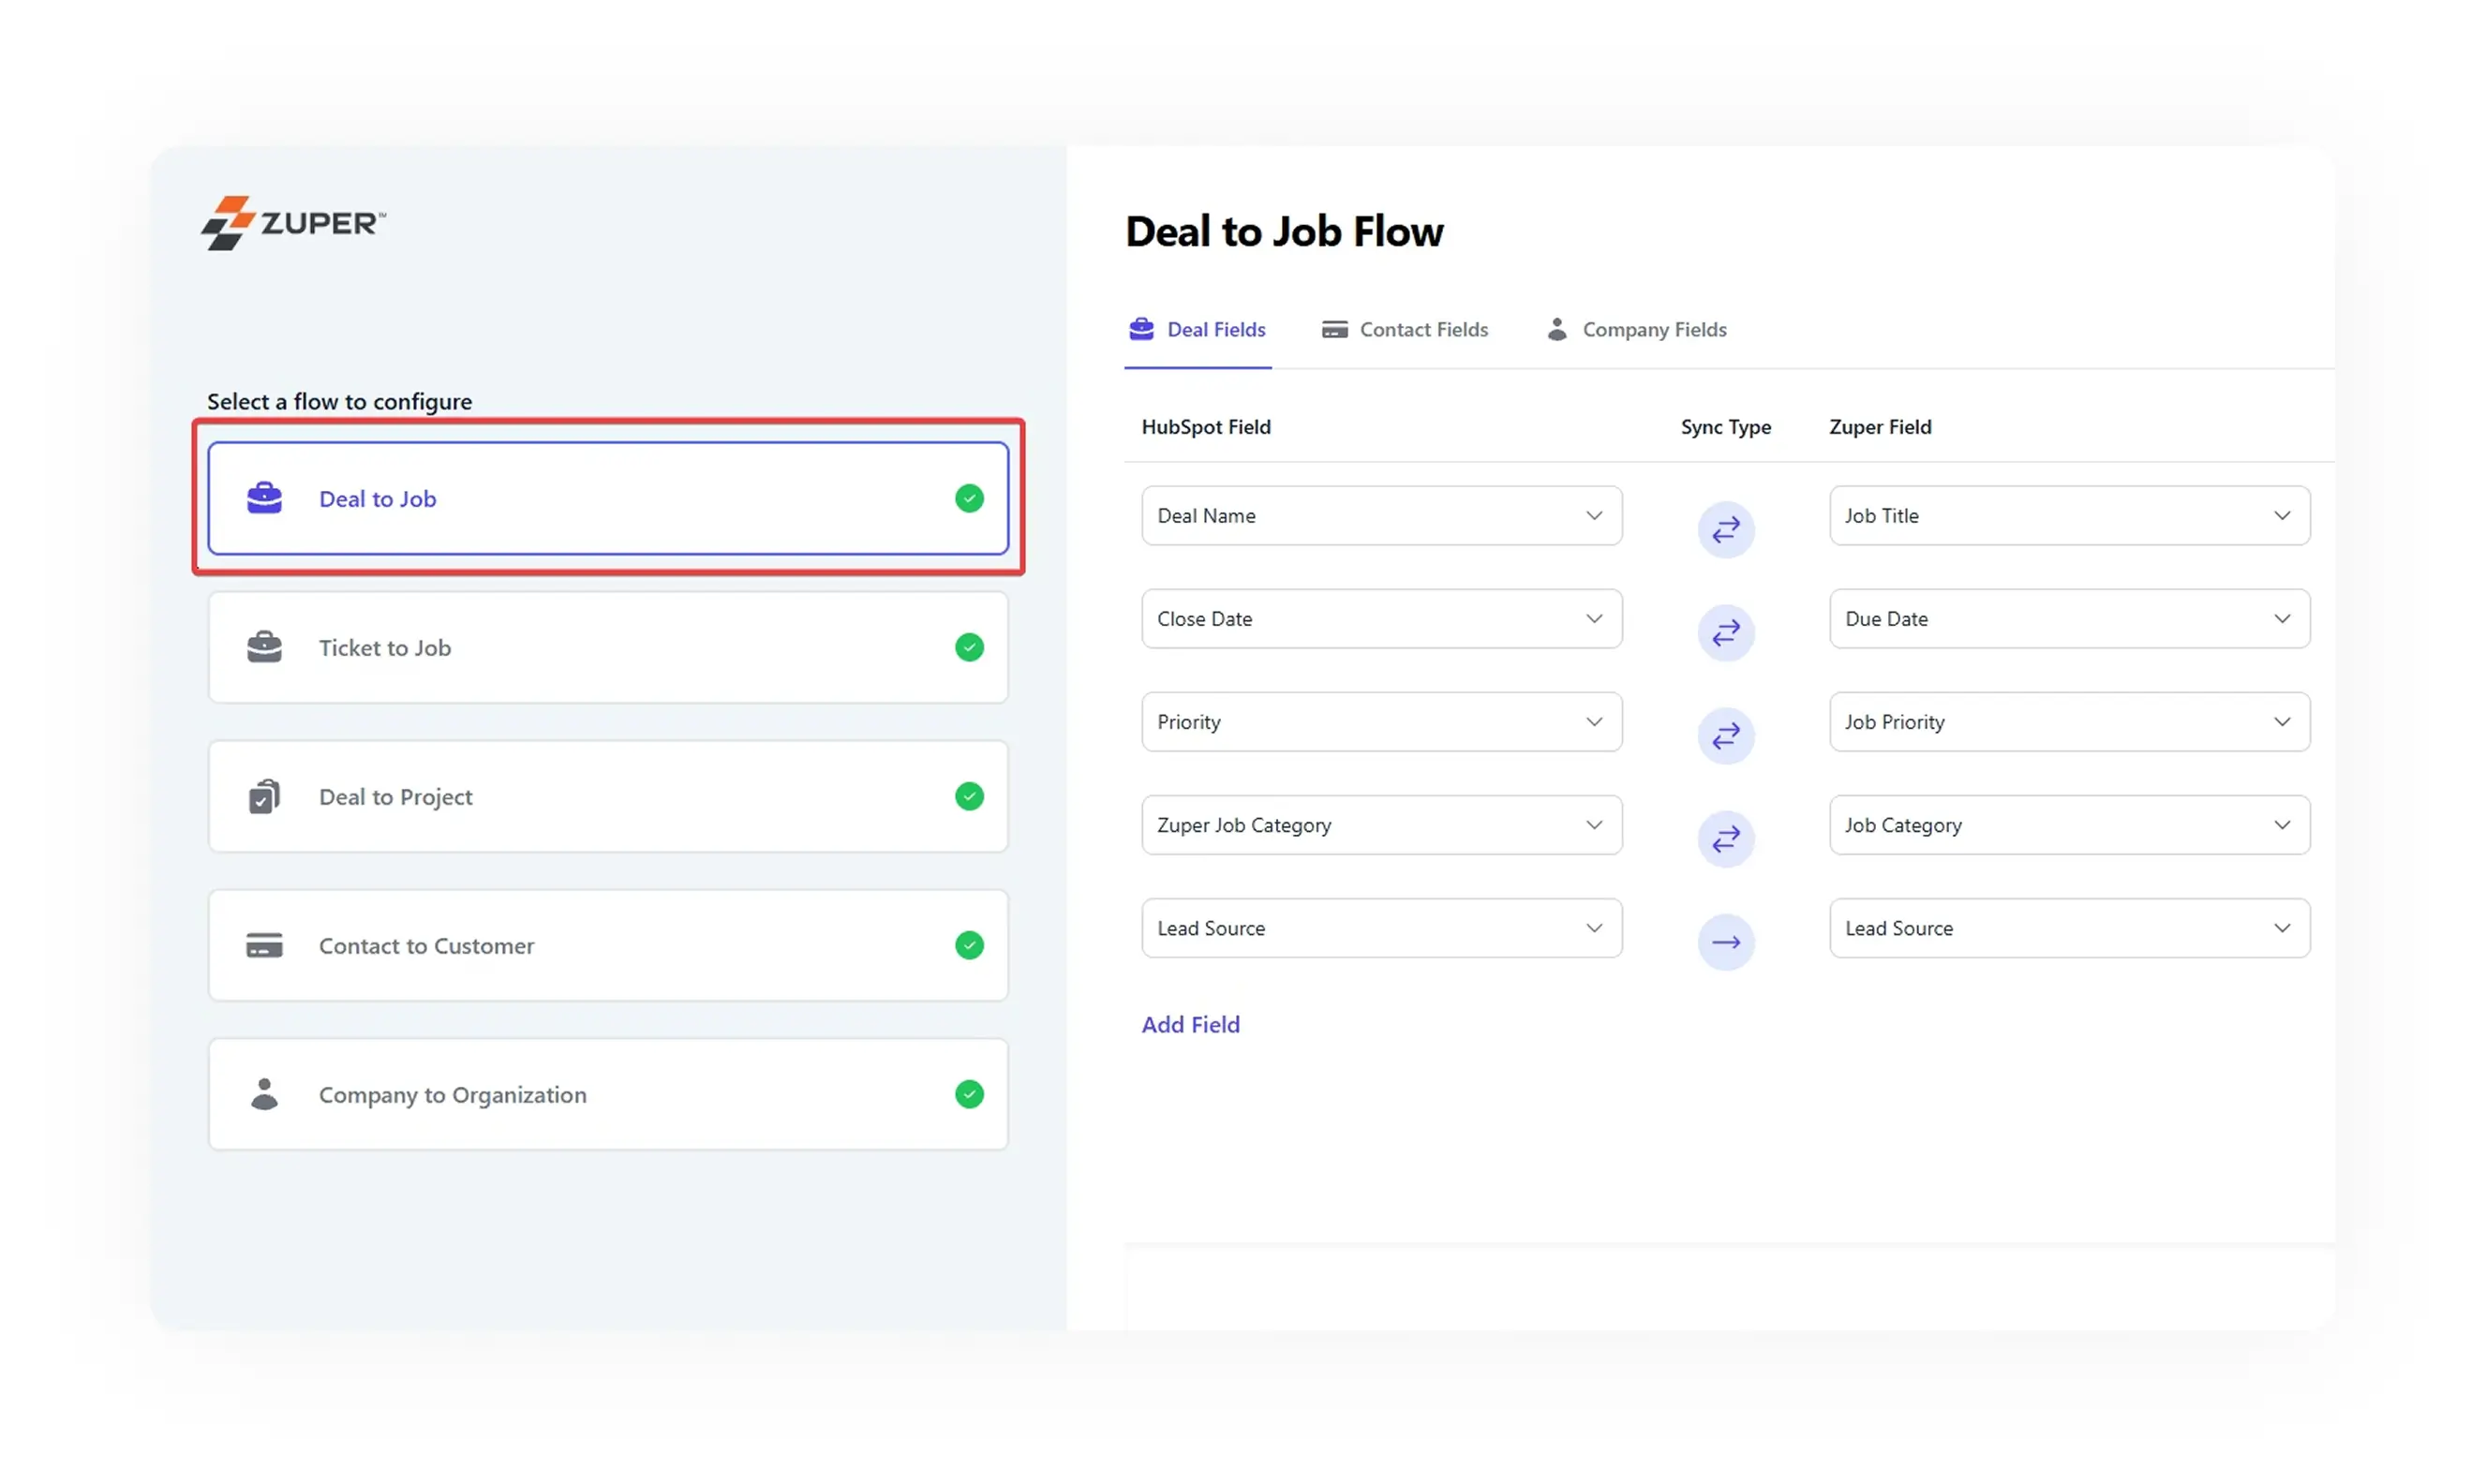2485x1484 pixels.
Task: Click the briefcase icon beside Deal to Job
Action: coord(264,498)
